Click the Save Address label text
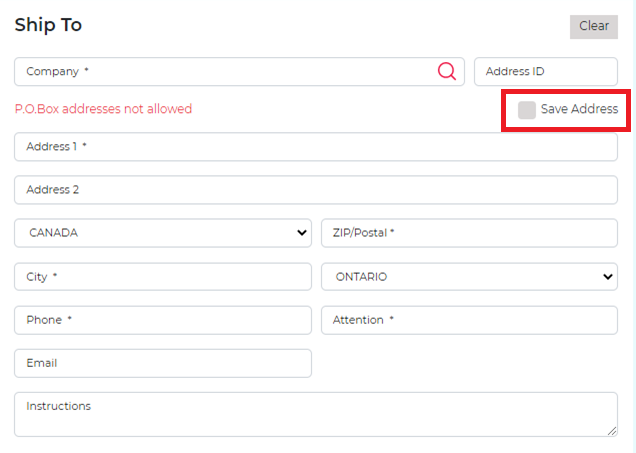 click(579, 110)
